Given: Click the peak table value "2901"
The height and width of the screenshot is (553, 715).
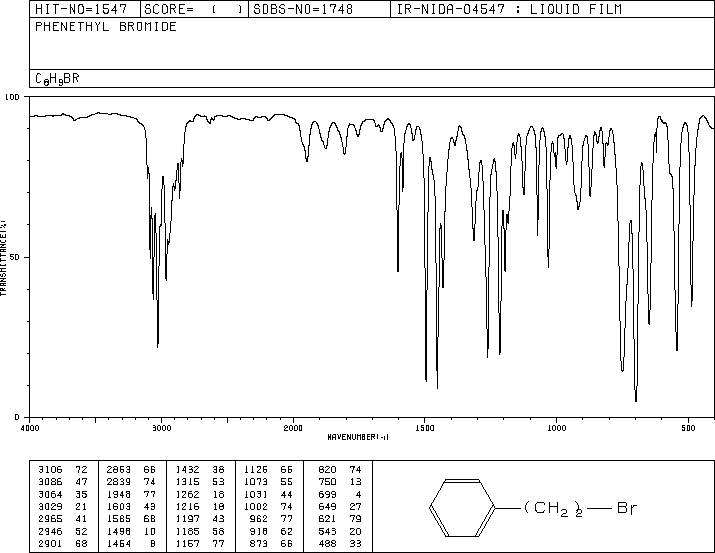Looking at the screenshot, I should (50, 543).
